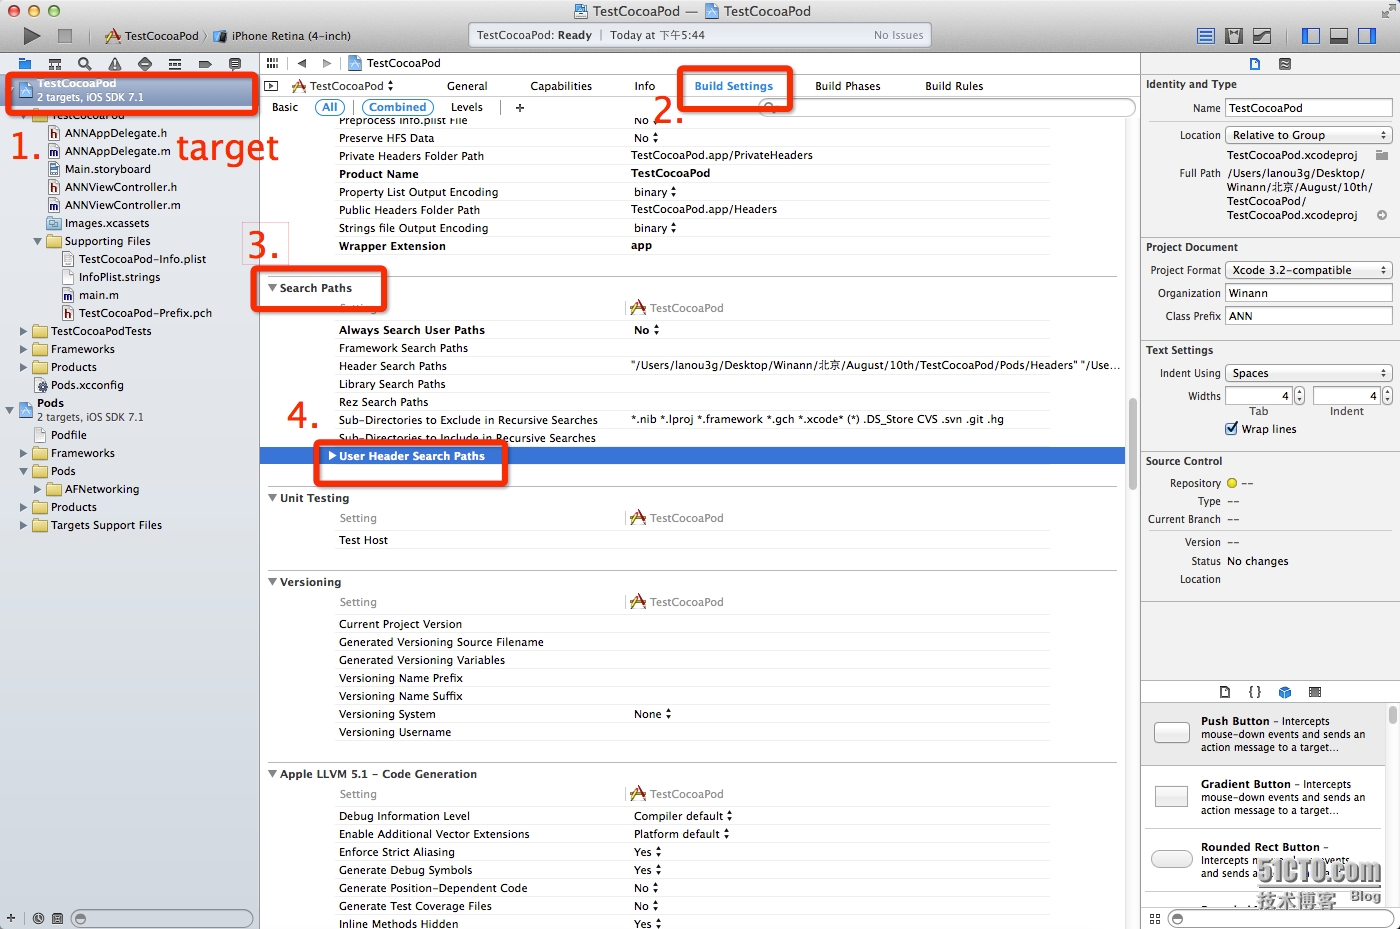Screen dimensions: 1400x929
Task: Select TestCocoaPod scheme in toolbar
Action: pyautogui.click(x=152, y=36)
